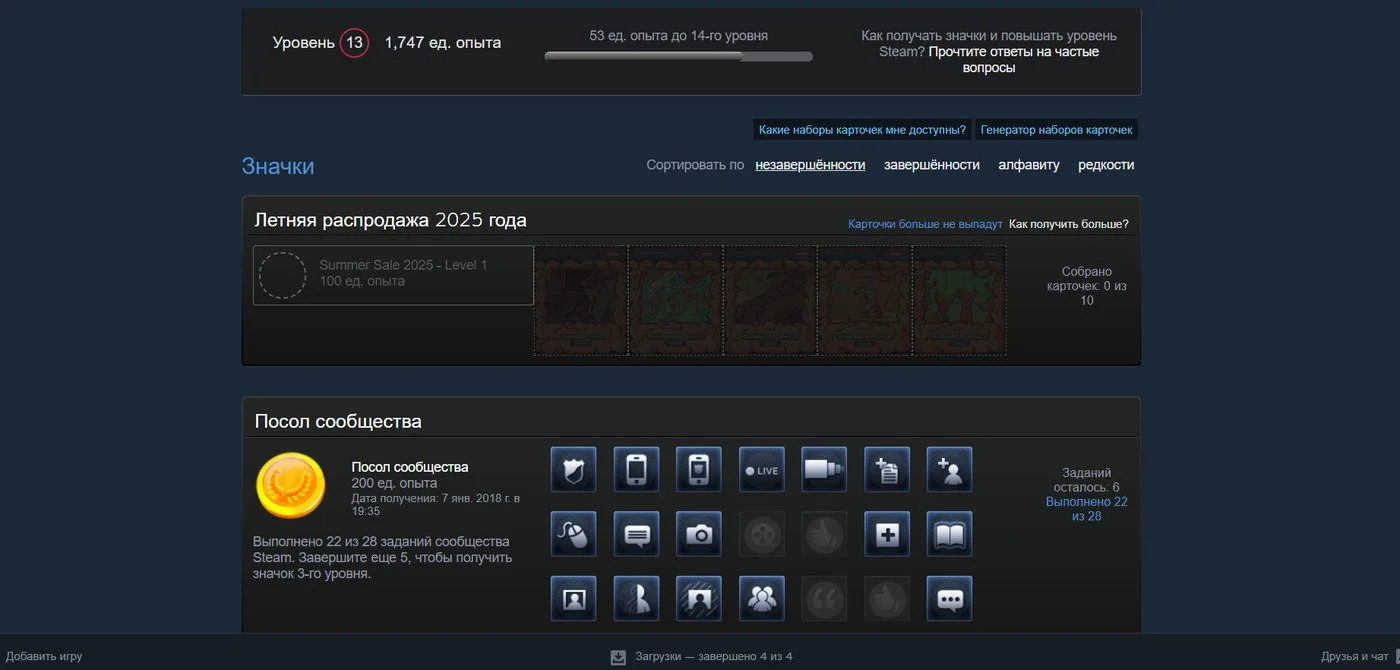Click faded card thumbnail nearest 'Собрано карточек'
Image resolution: width=1400 pixels, height=670 pixels.
point(959,300)
